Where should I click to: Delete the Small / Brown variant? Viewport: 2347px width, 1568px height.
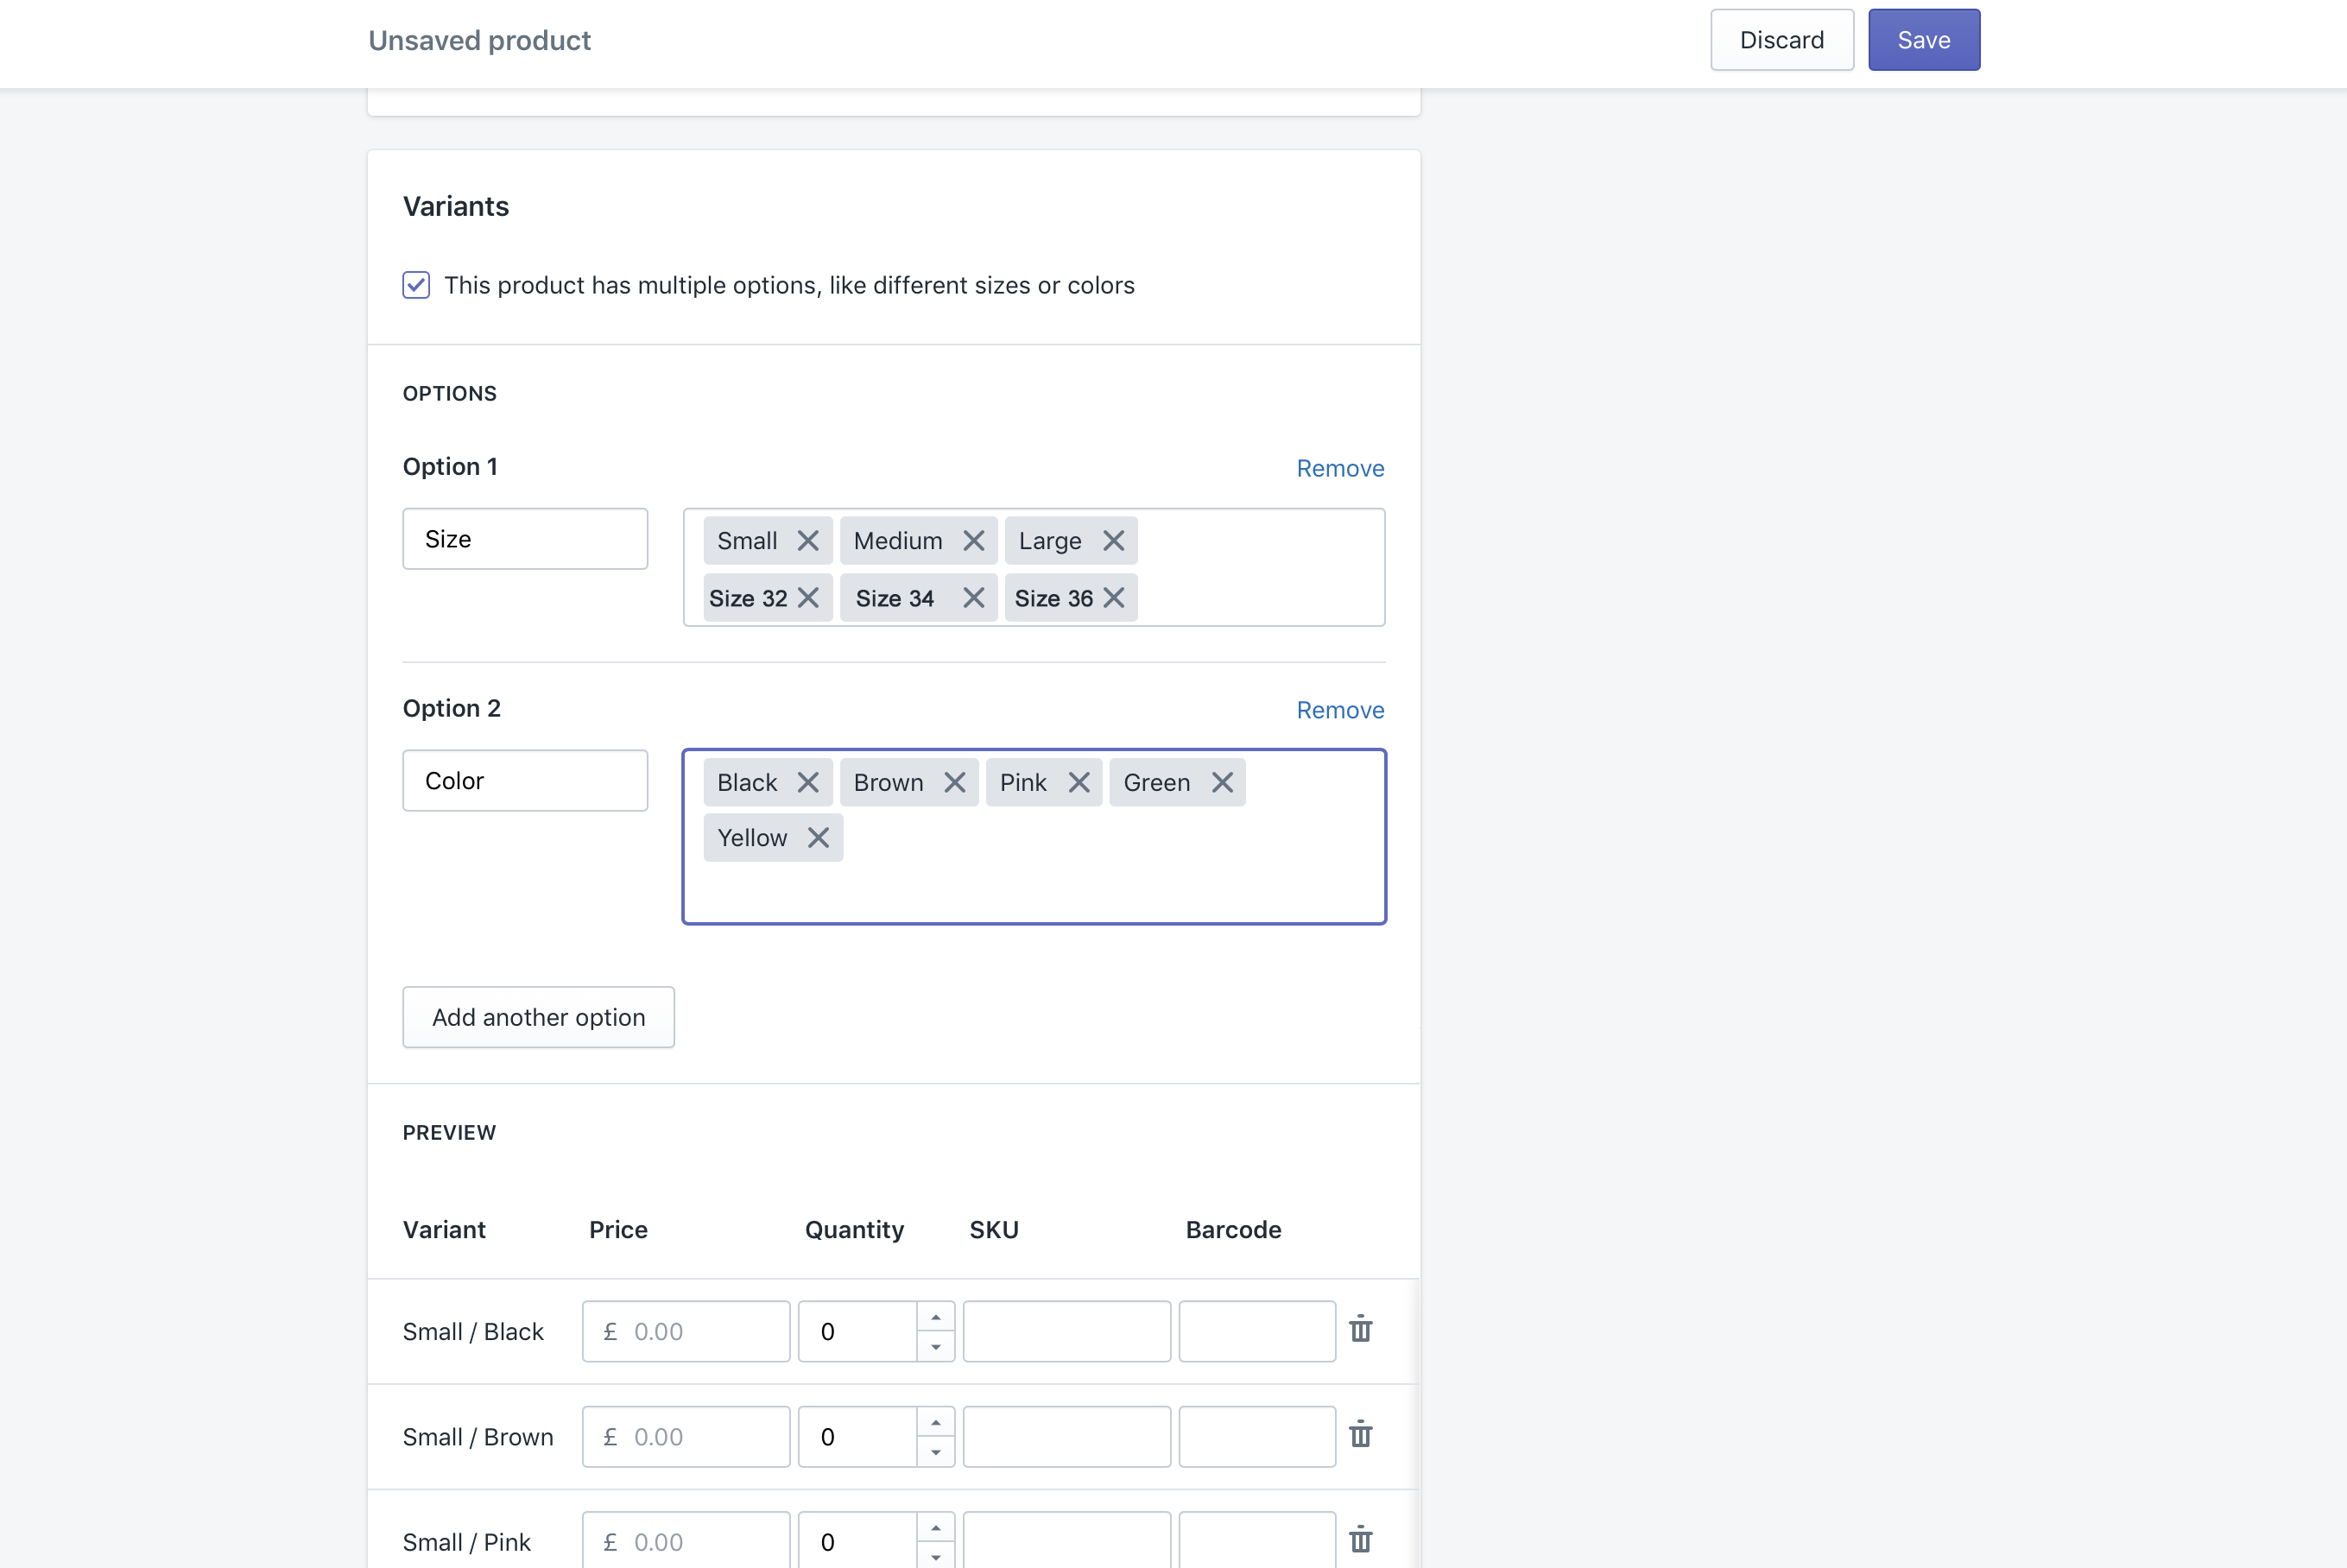(1360, 1435)
